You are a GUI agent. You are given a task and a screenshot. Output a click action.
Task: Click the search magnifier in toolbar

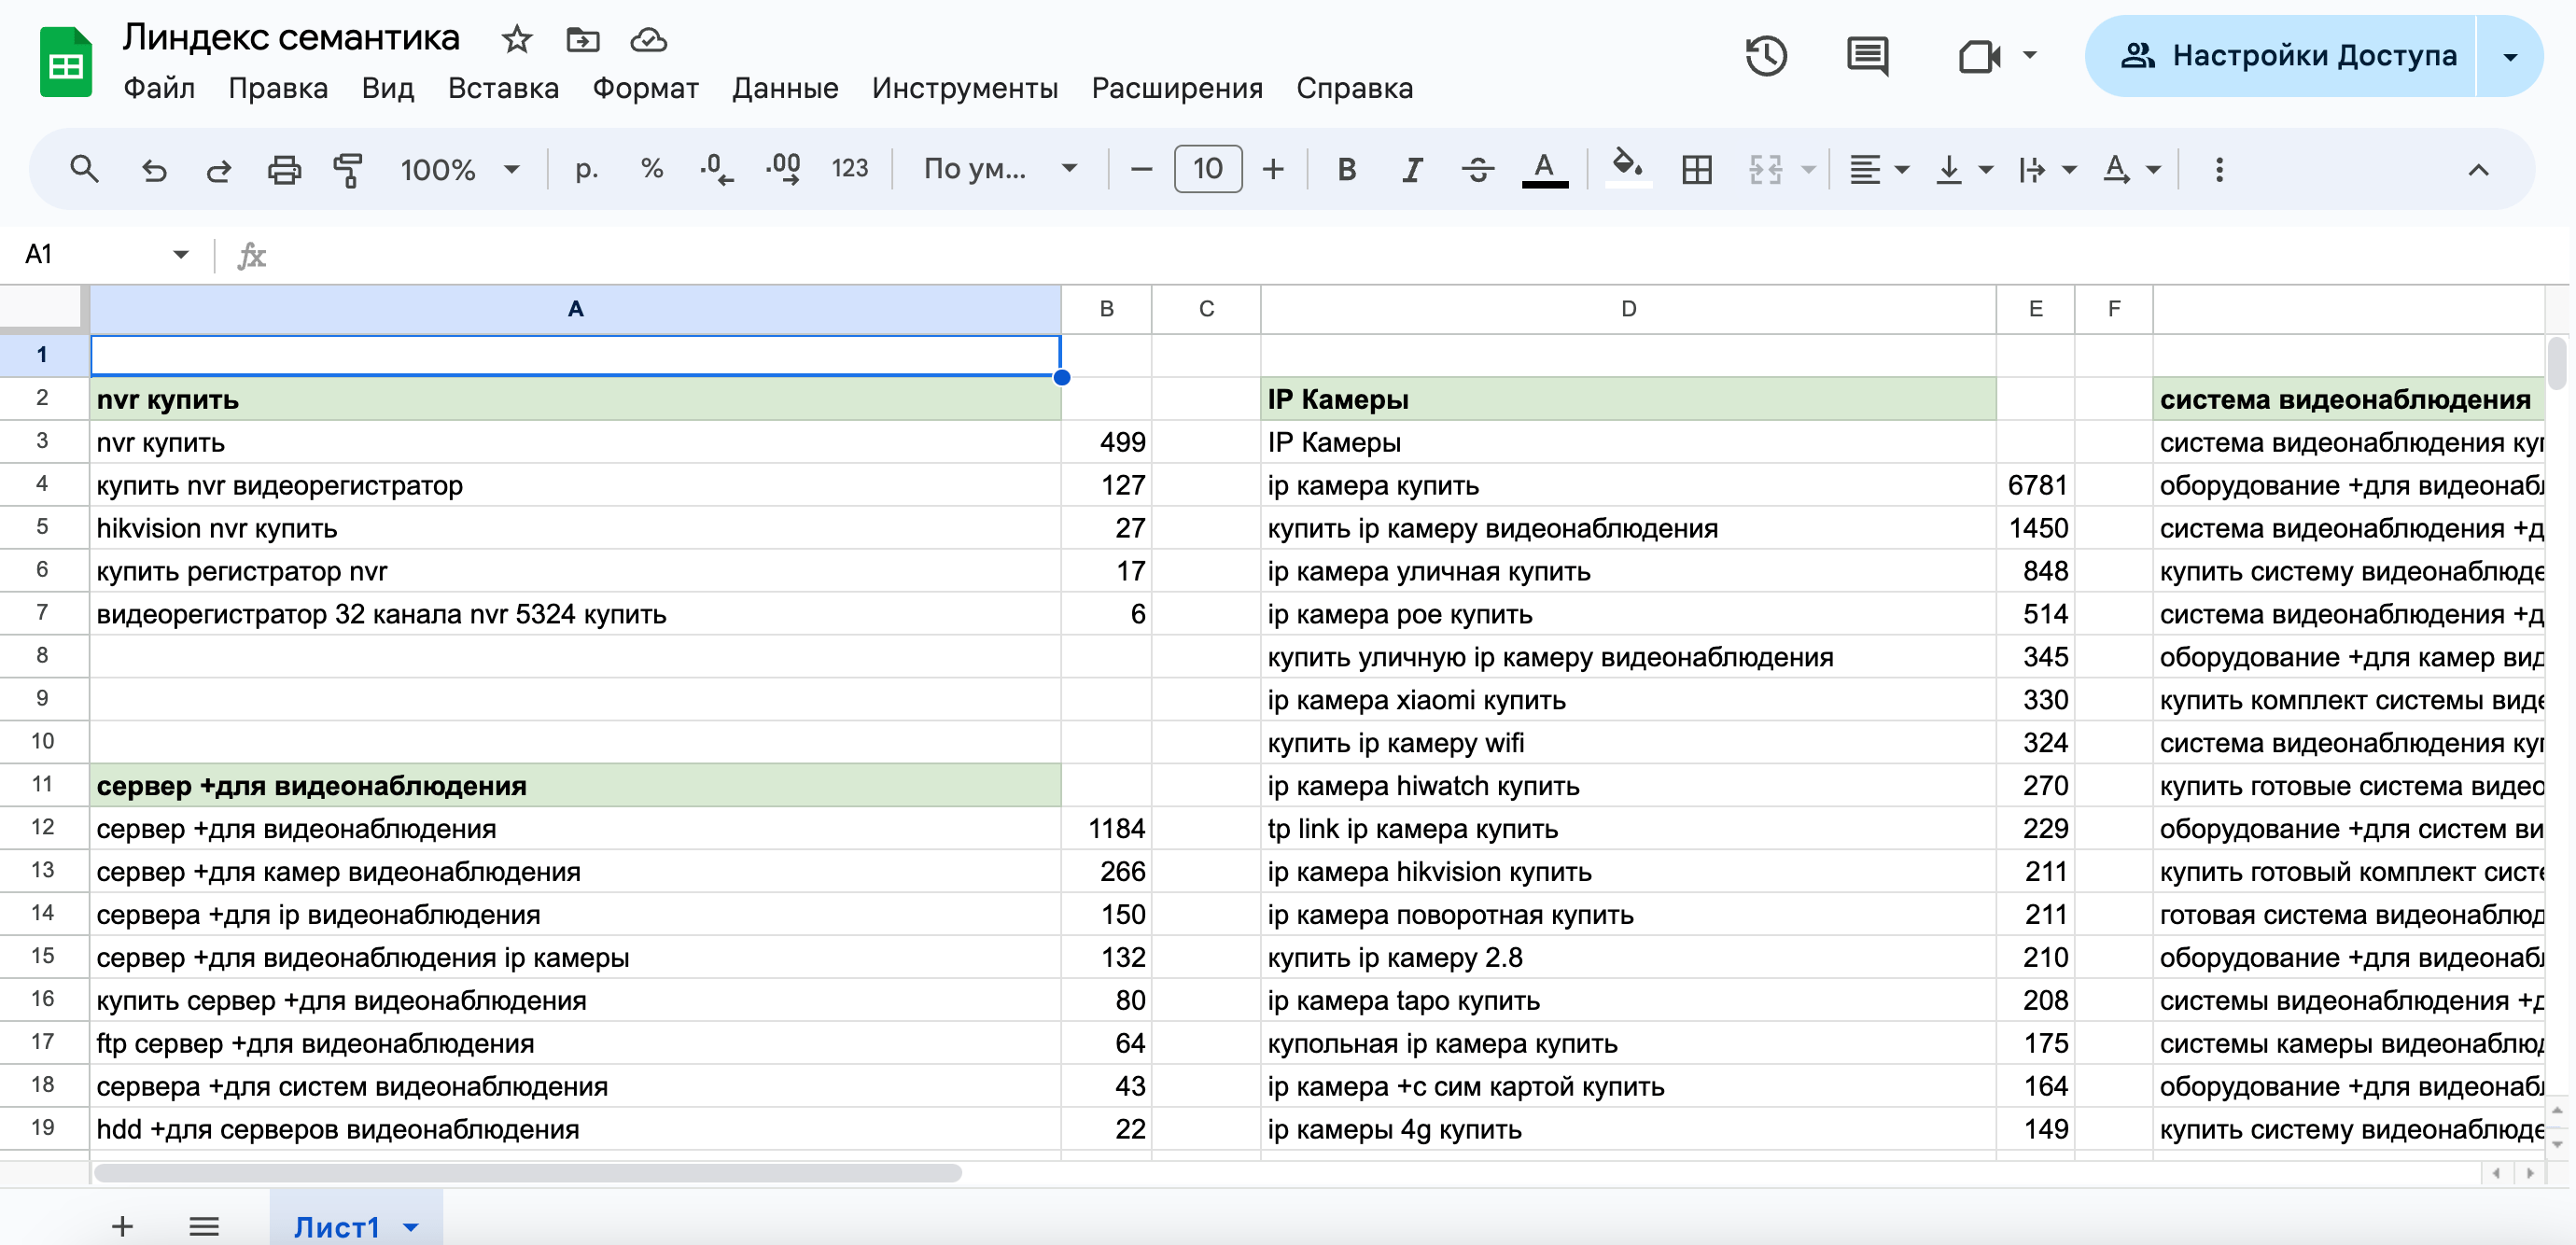(x=84, y=169)
